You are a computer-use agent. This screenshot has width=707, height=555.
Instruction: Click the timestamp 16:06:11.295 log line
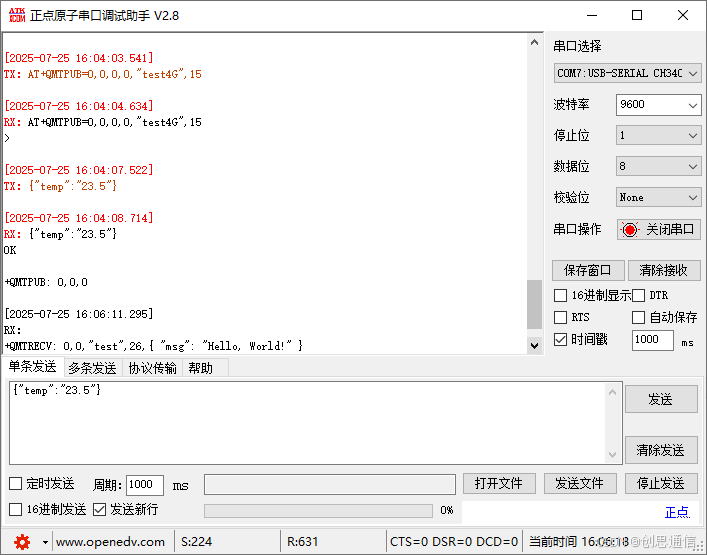click(79, 314)
